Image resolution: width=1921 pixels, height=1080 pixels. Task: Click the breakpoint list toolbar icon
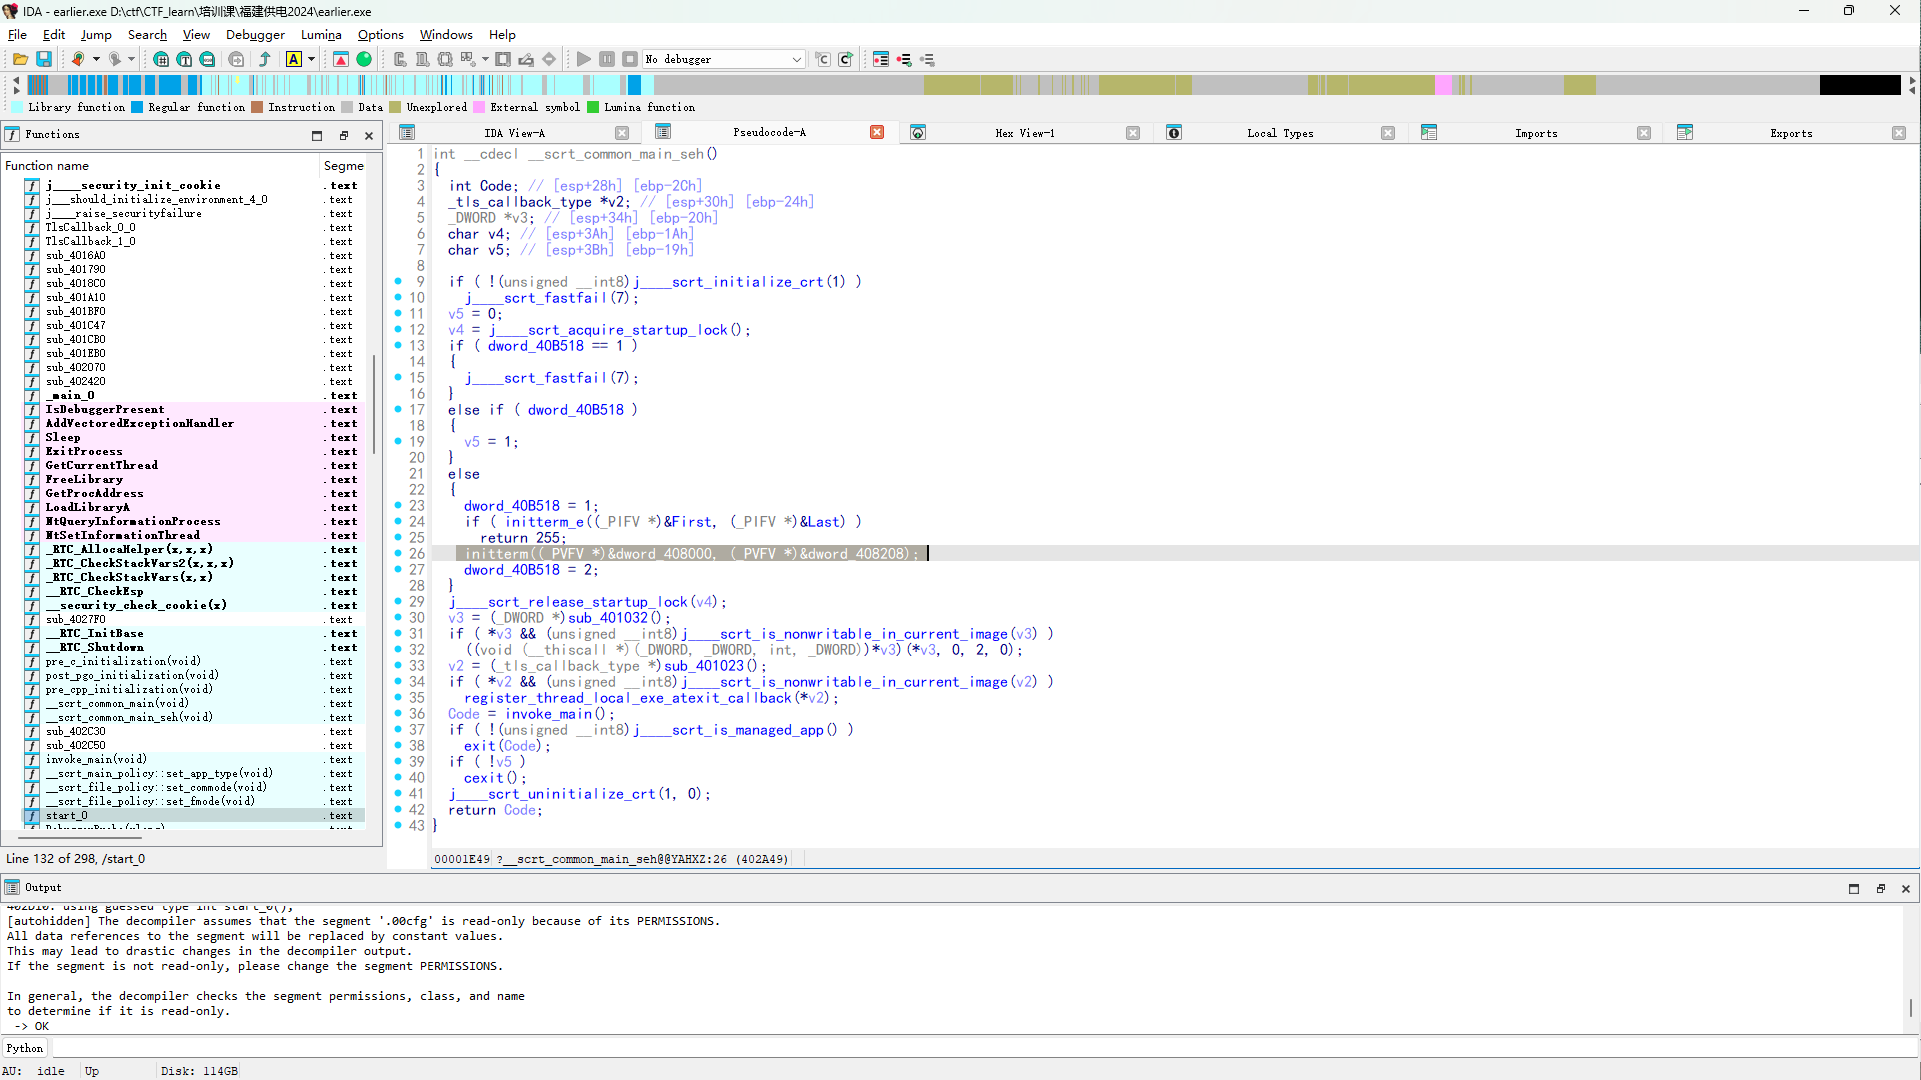tap(881, 60)
